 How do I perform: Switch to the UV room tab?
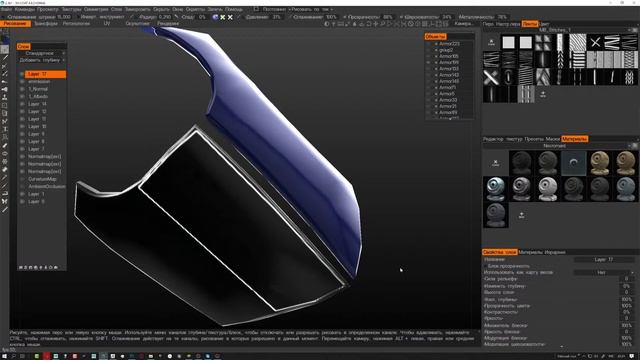[107, 24]
